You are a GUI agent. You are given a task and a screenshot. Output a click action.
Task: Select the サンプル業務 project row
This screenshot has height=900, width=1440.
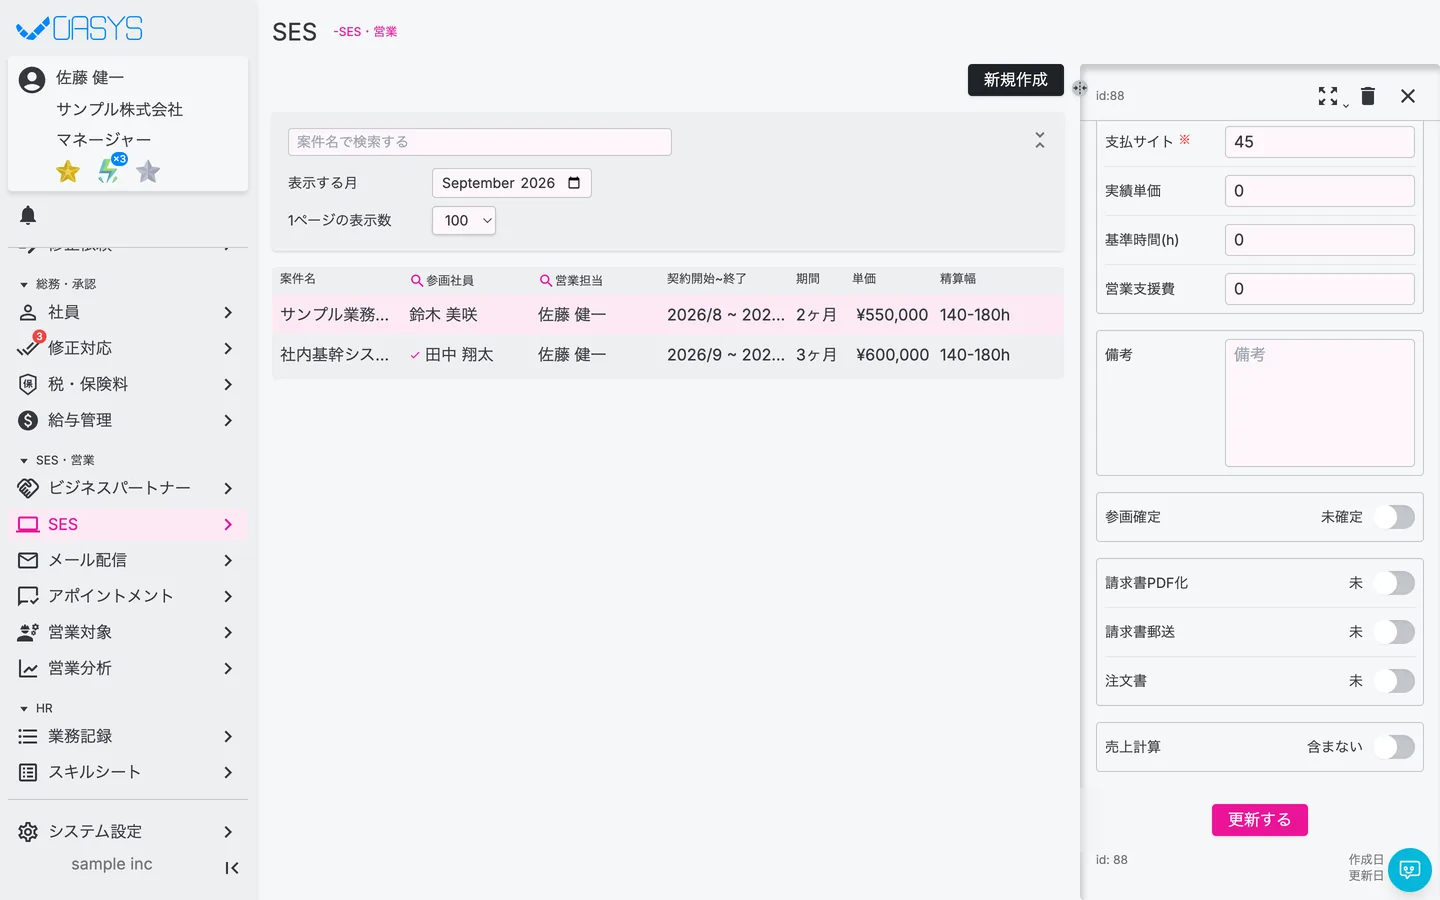click(668, 315)
